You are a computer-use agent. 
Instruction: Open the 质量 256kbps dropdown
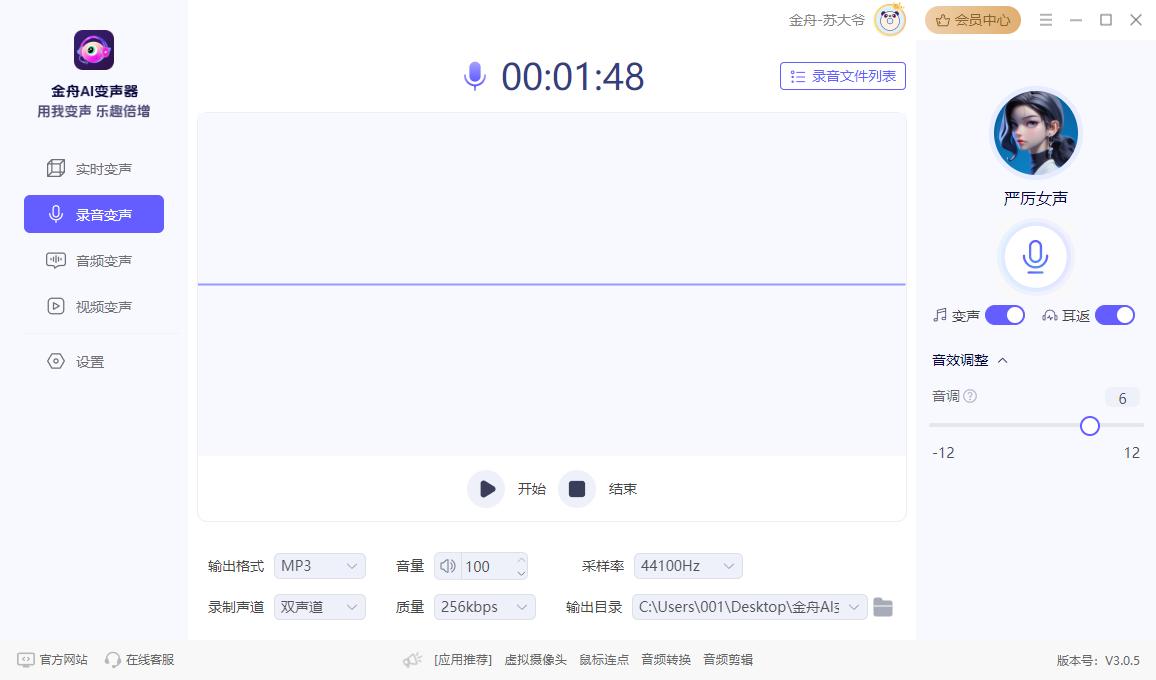click(484, 607)
